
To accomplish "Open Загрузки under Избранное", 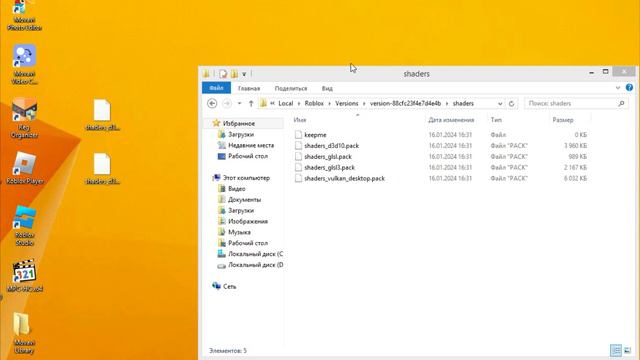I will [241, 134].
